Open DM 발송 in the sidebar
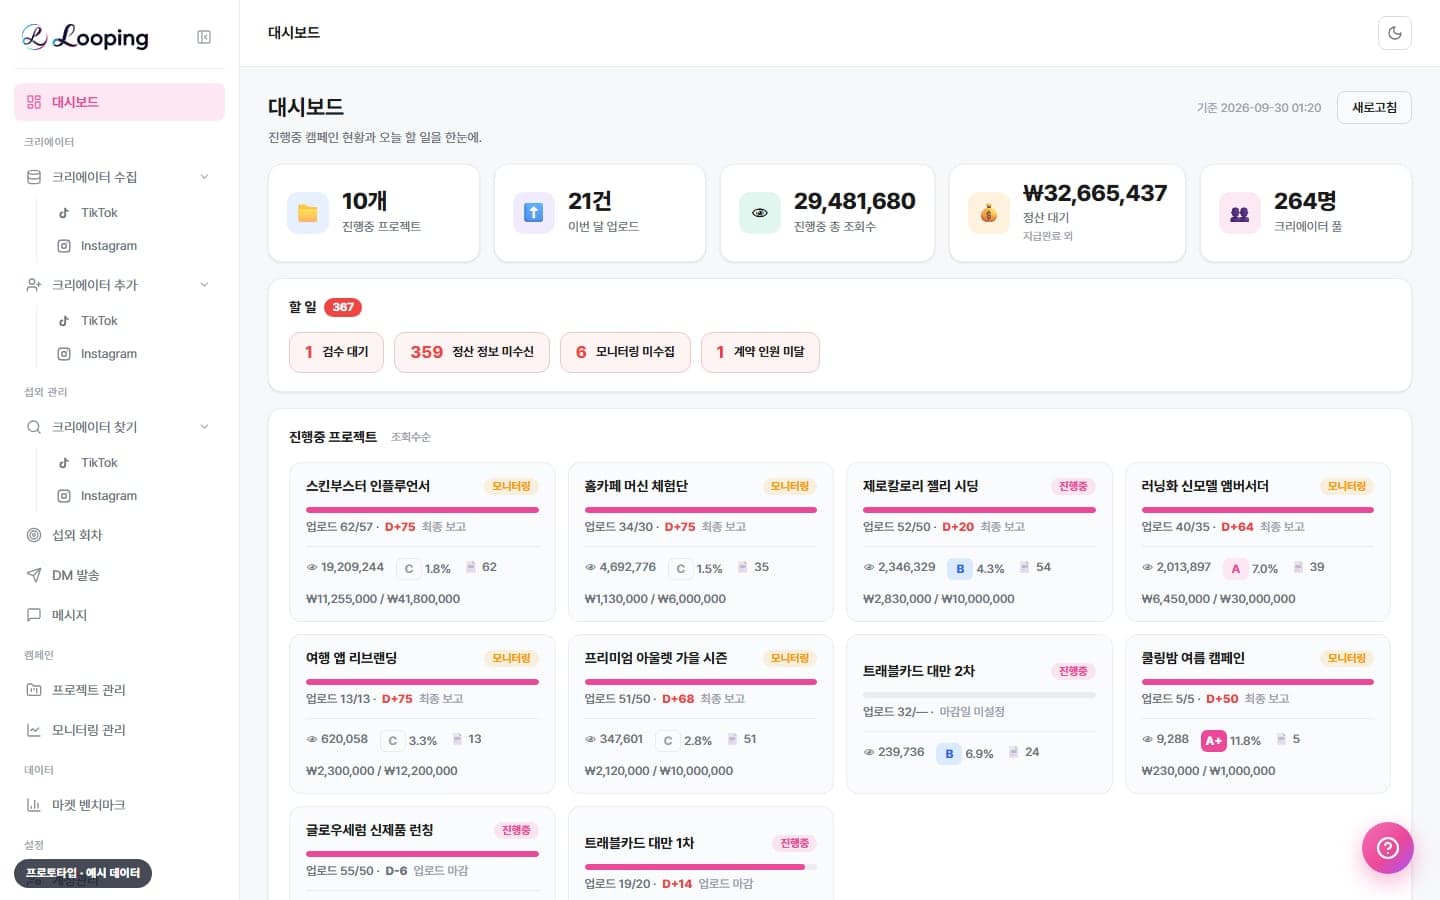Image resolution: width=1440 pixels, height=900 pixels. point(119,575)
